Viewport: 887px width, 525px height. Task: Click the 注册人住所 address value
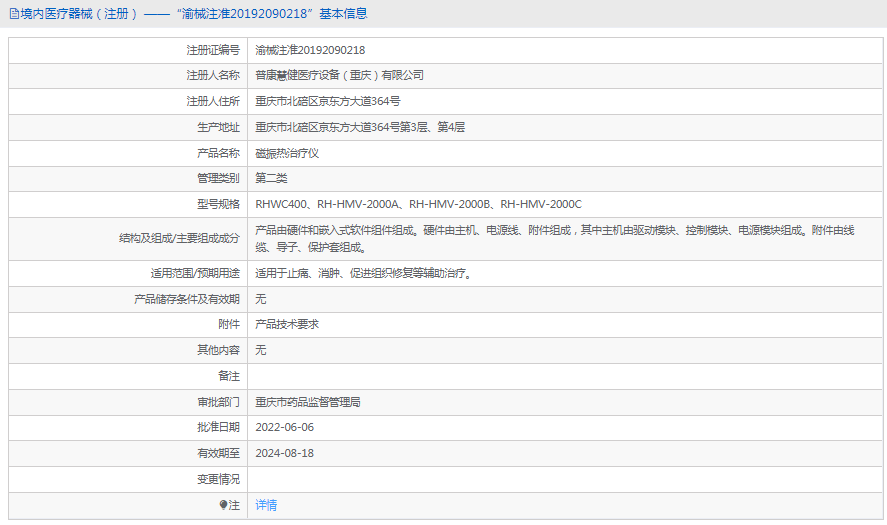[328, 101]
